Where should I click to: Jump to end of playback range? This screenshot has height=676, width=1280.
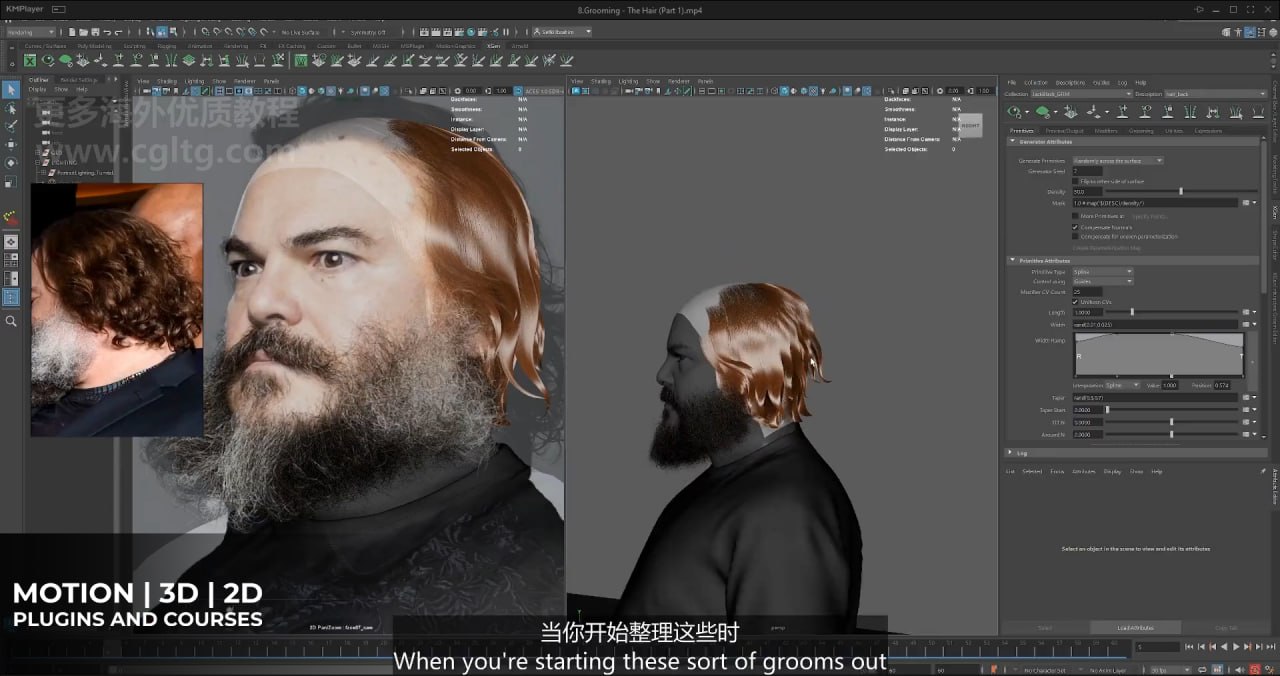click(1271, 647)
